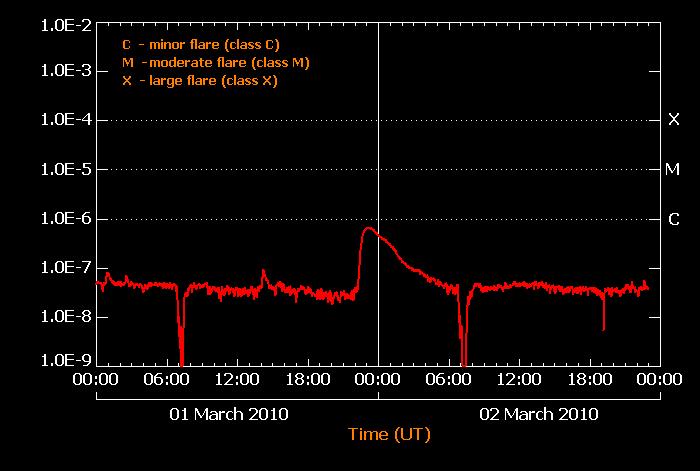Click the peak of the red flare curve
This screenshot has height=471, width=700.
[x=369, y=228]
